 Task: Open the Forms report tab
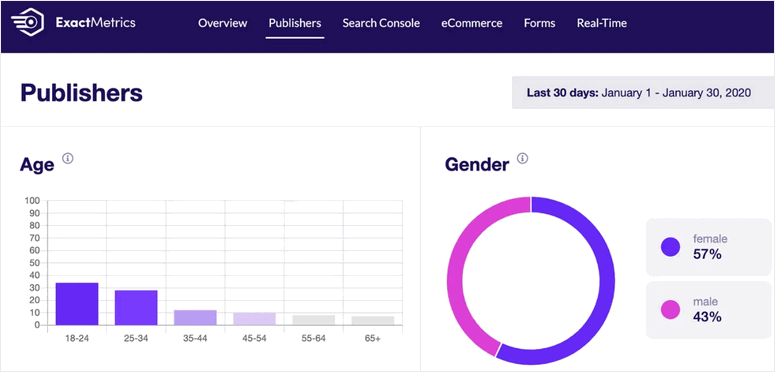click(x=539, y=23)
